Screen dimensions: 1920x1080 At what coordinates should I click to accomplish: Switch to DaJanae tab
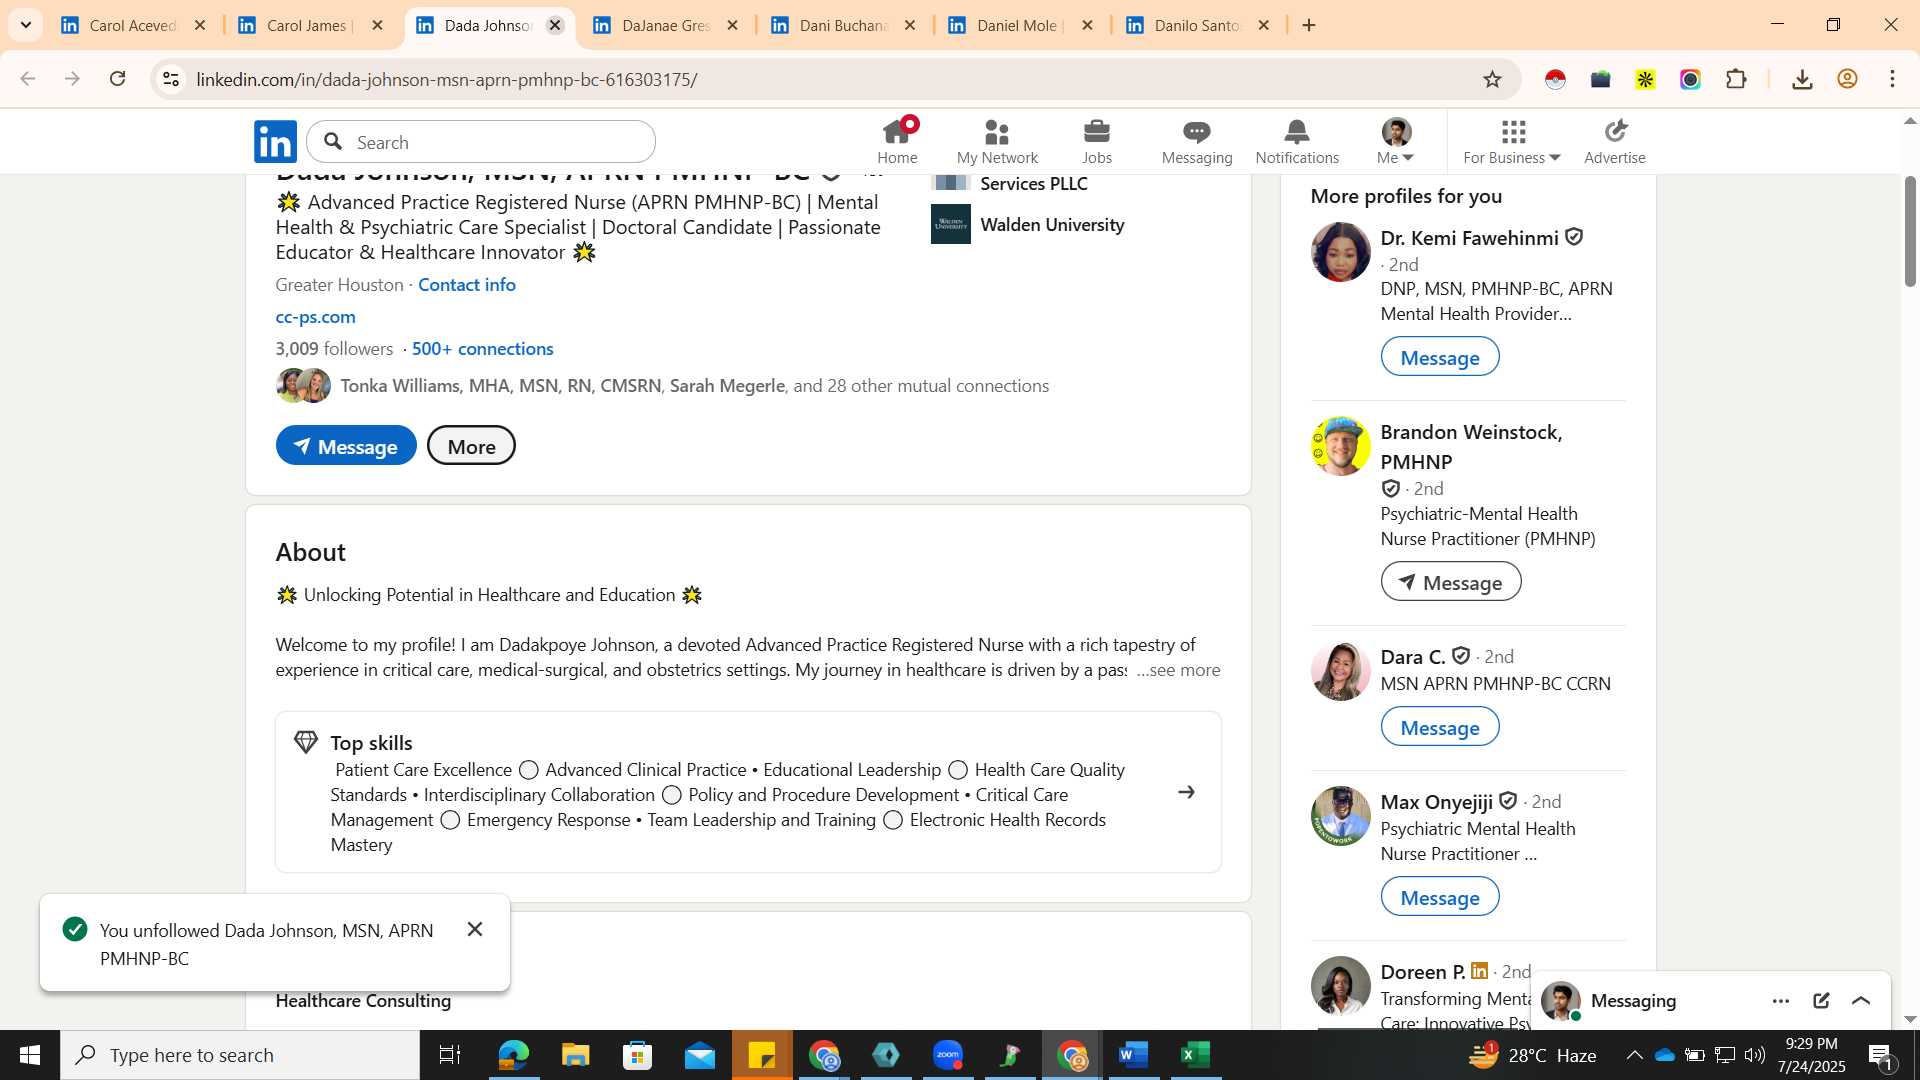click(x=666, y=25)
